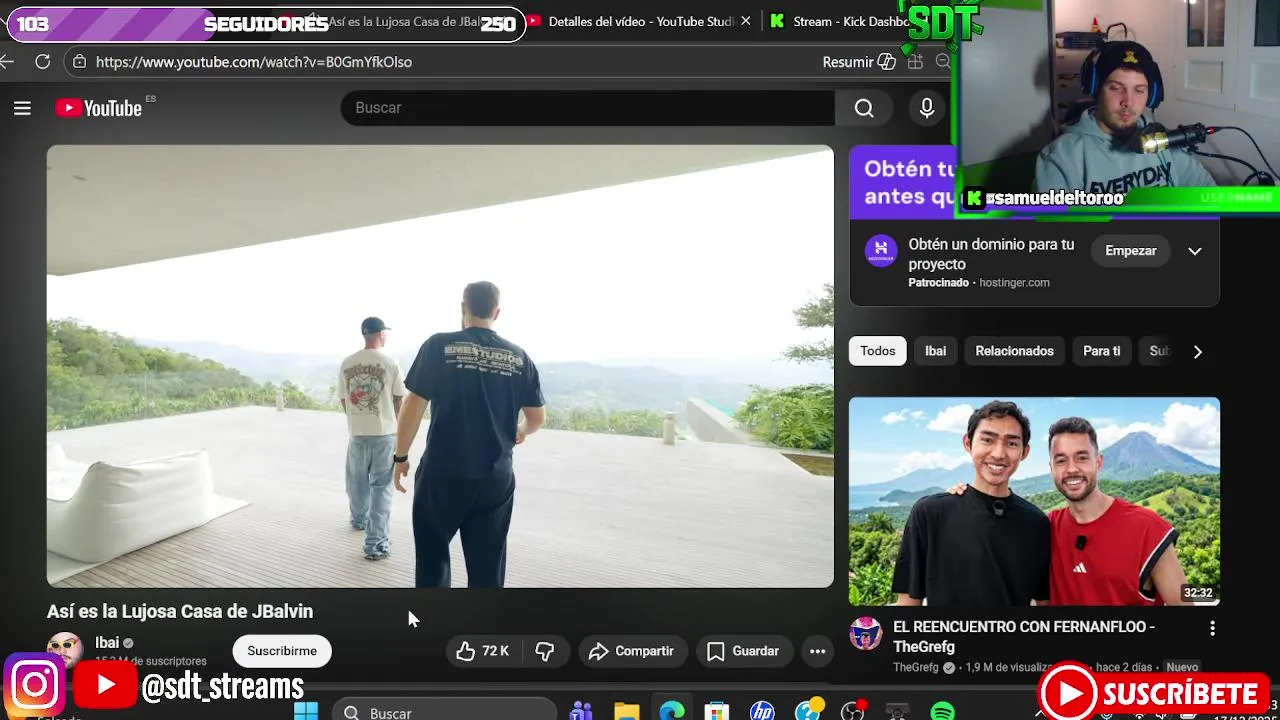The width and height of the screenshot is (1280, 720).
Task: Open the hostinger.com sponsored link
Action: 1014,283
